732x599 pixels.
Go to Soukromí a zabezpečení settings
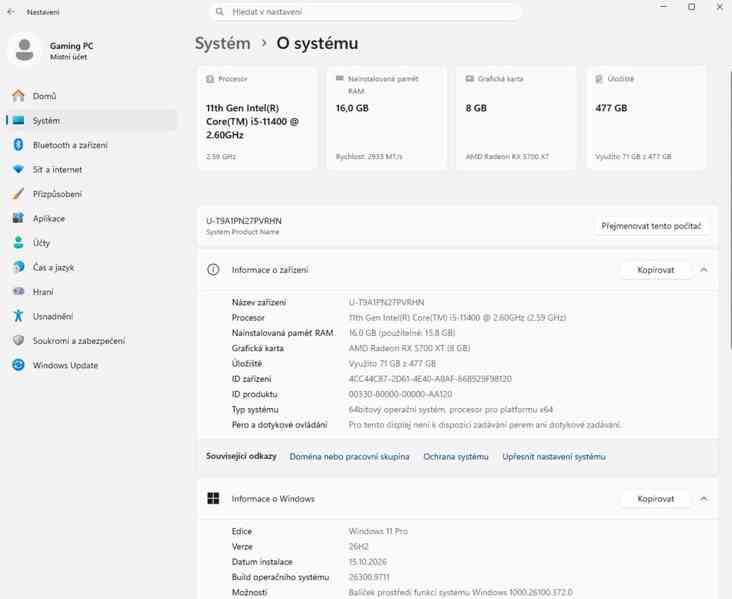(92, 340)
